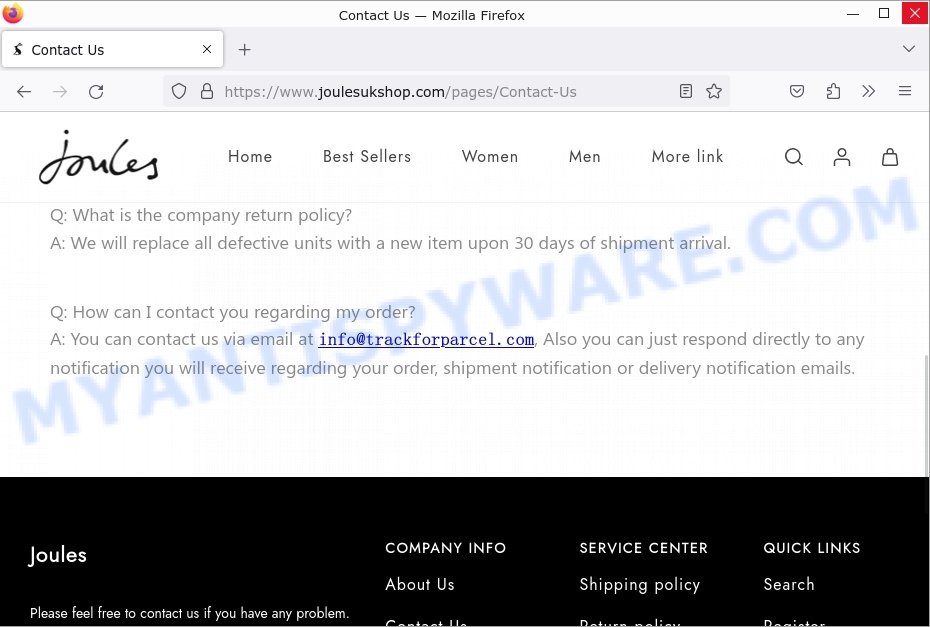Bookmark this page with the star
This screenshot has height=627, width=930.
click(x=714, y=91)
